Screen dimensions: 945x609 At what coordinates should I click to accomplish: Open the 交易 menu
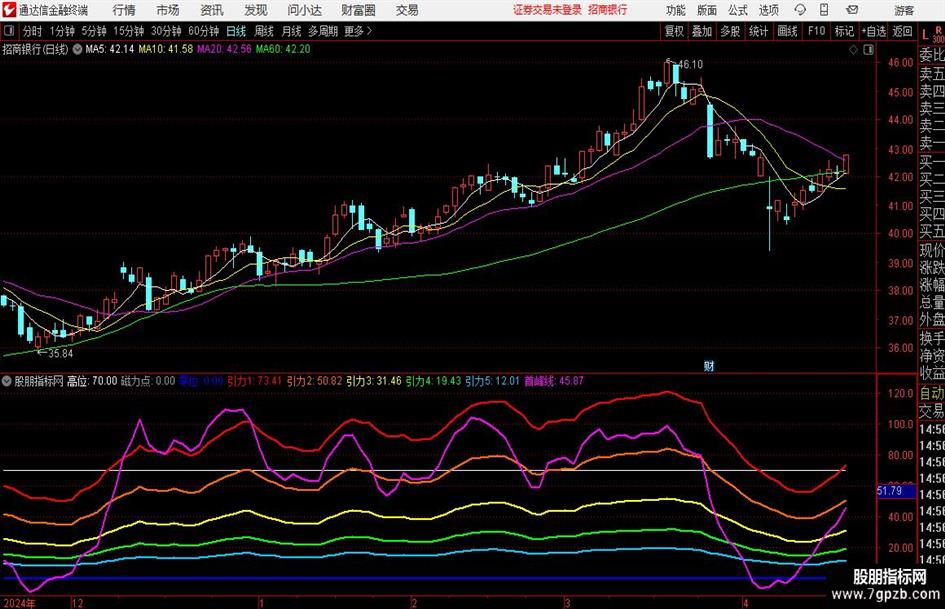[x=407, y=10]
